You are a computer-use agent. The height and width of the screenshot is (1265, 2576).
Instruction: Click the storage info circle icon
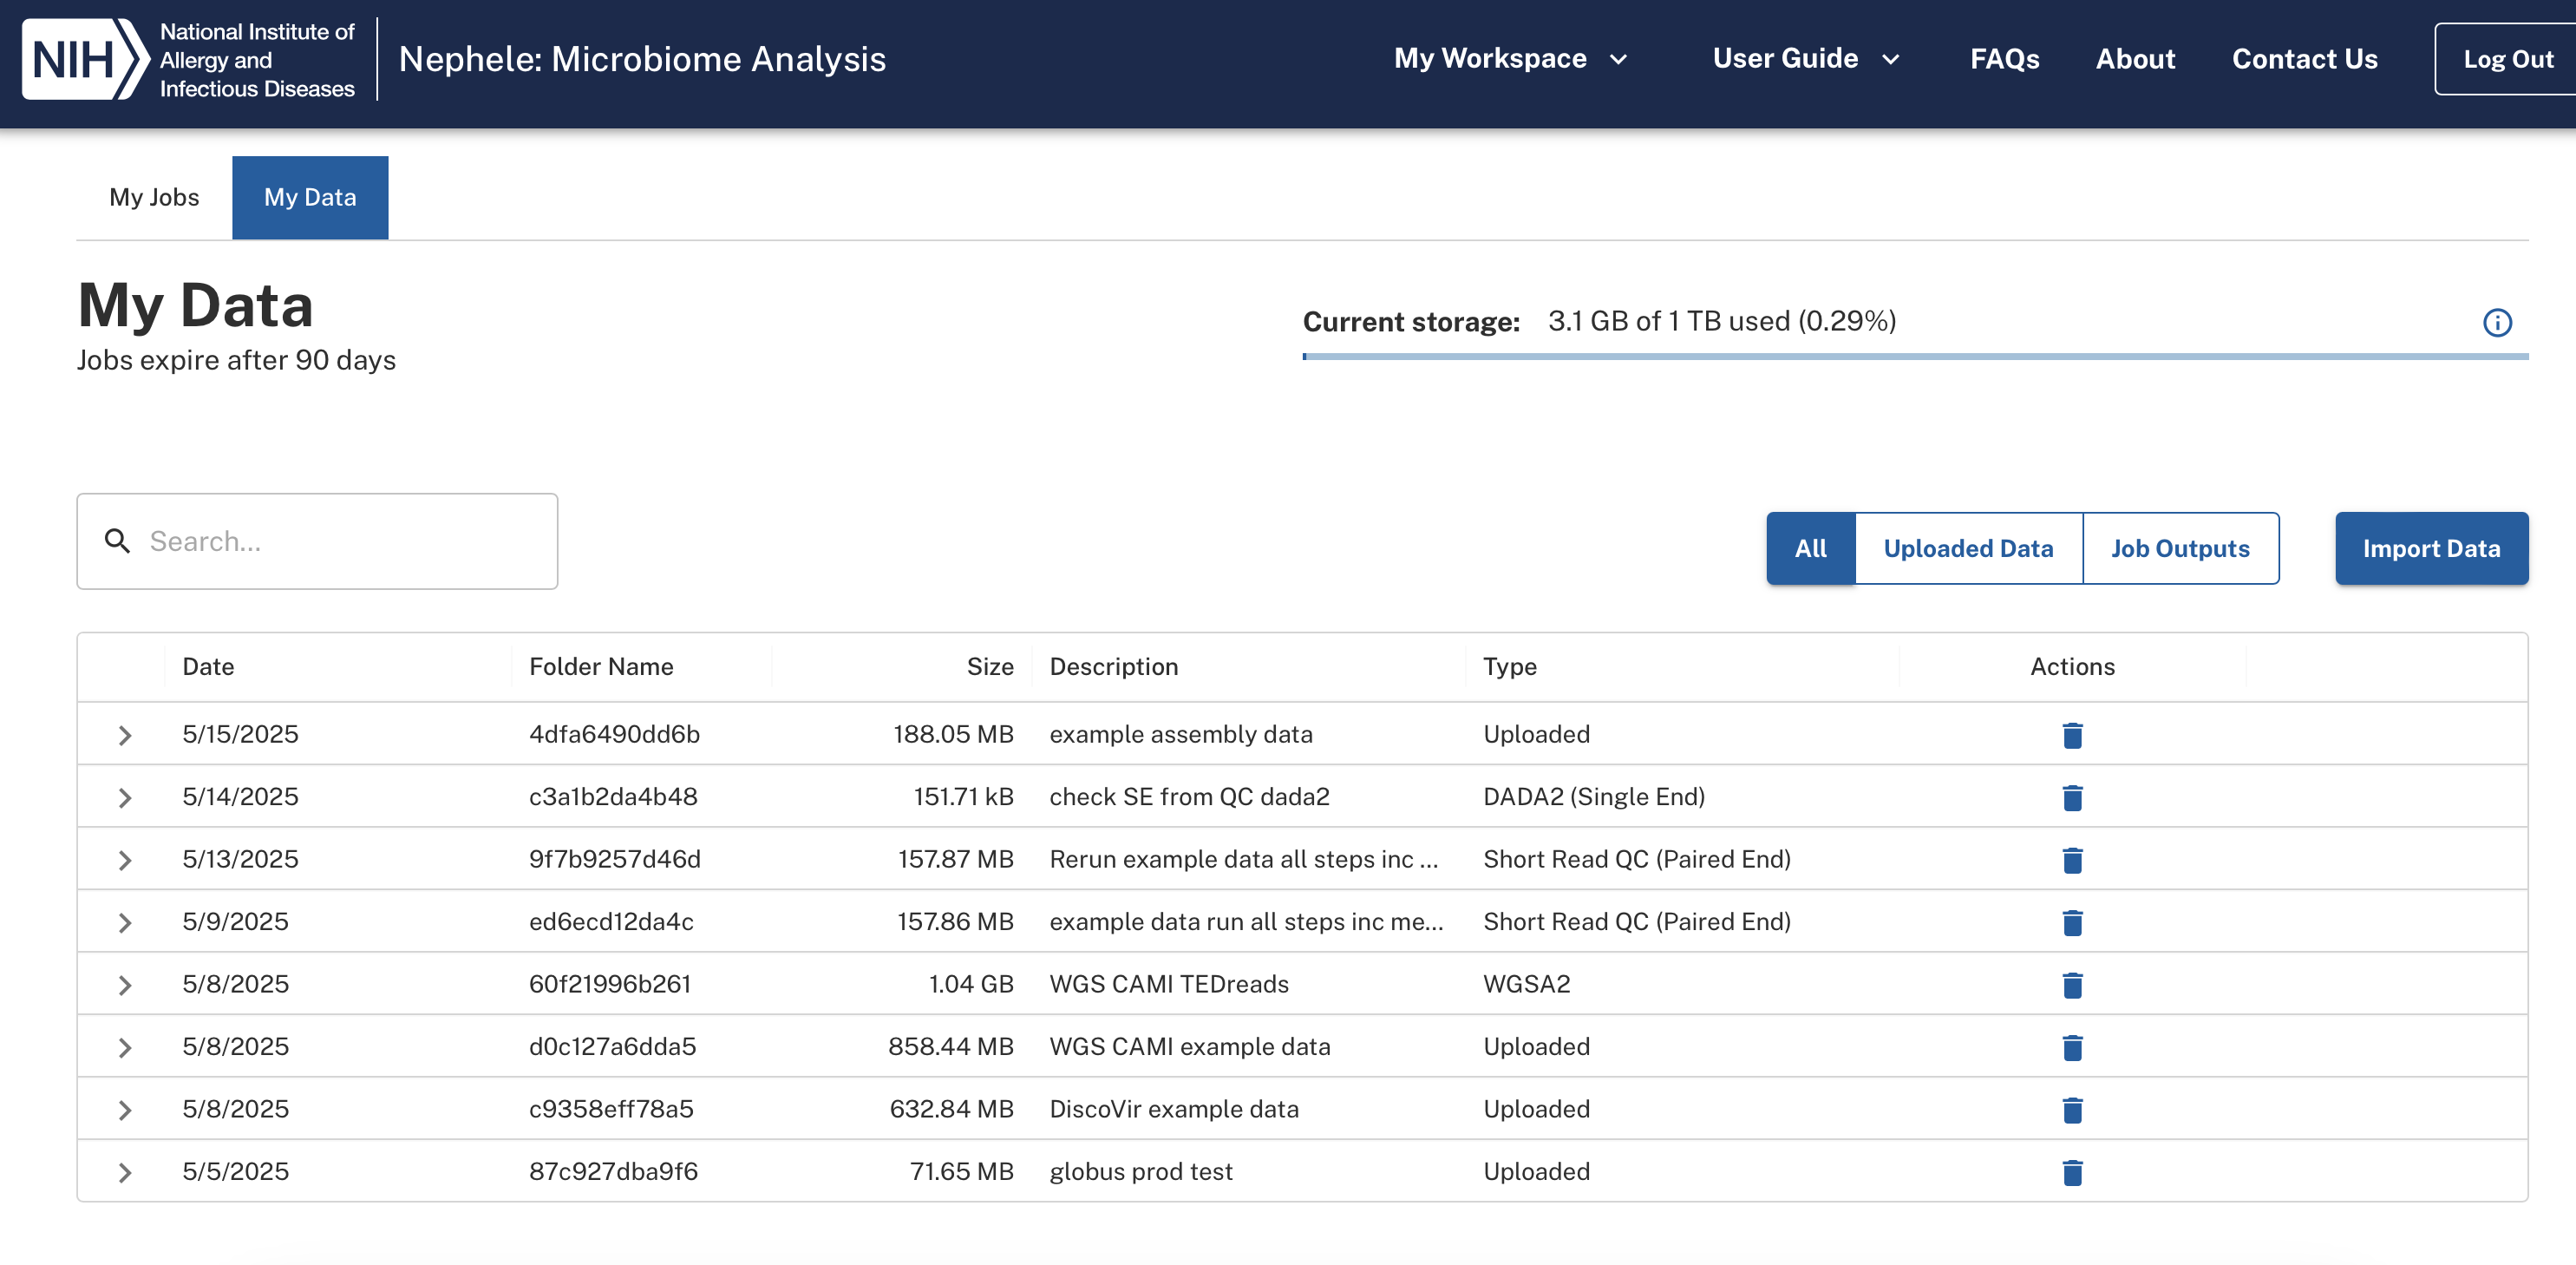(2497, 322)
